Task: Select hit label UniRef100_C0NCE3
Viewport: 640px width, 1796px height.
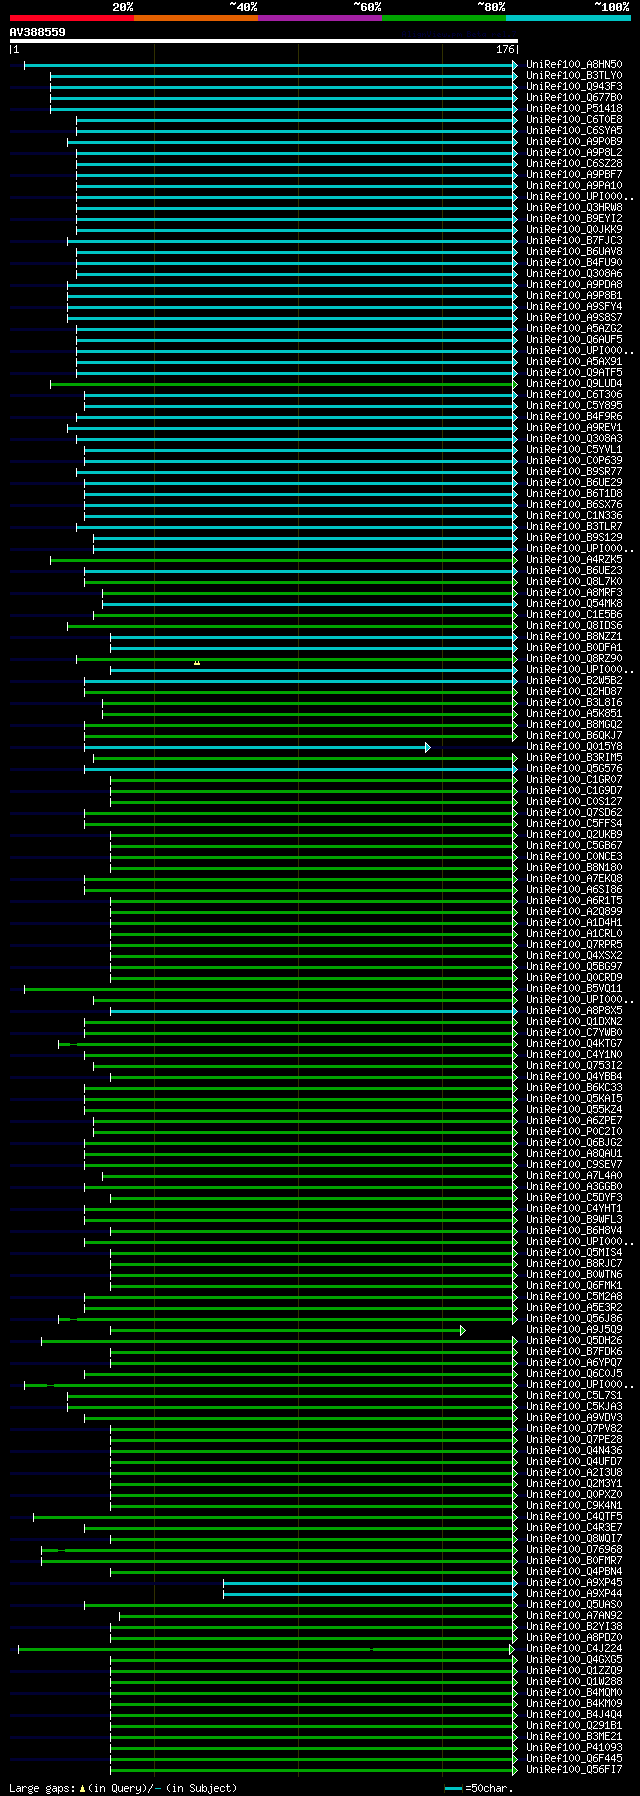Action: pyautogui.click(x=574, y=857)
